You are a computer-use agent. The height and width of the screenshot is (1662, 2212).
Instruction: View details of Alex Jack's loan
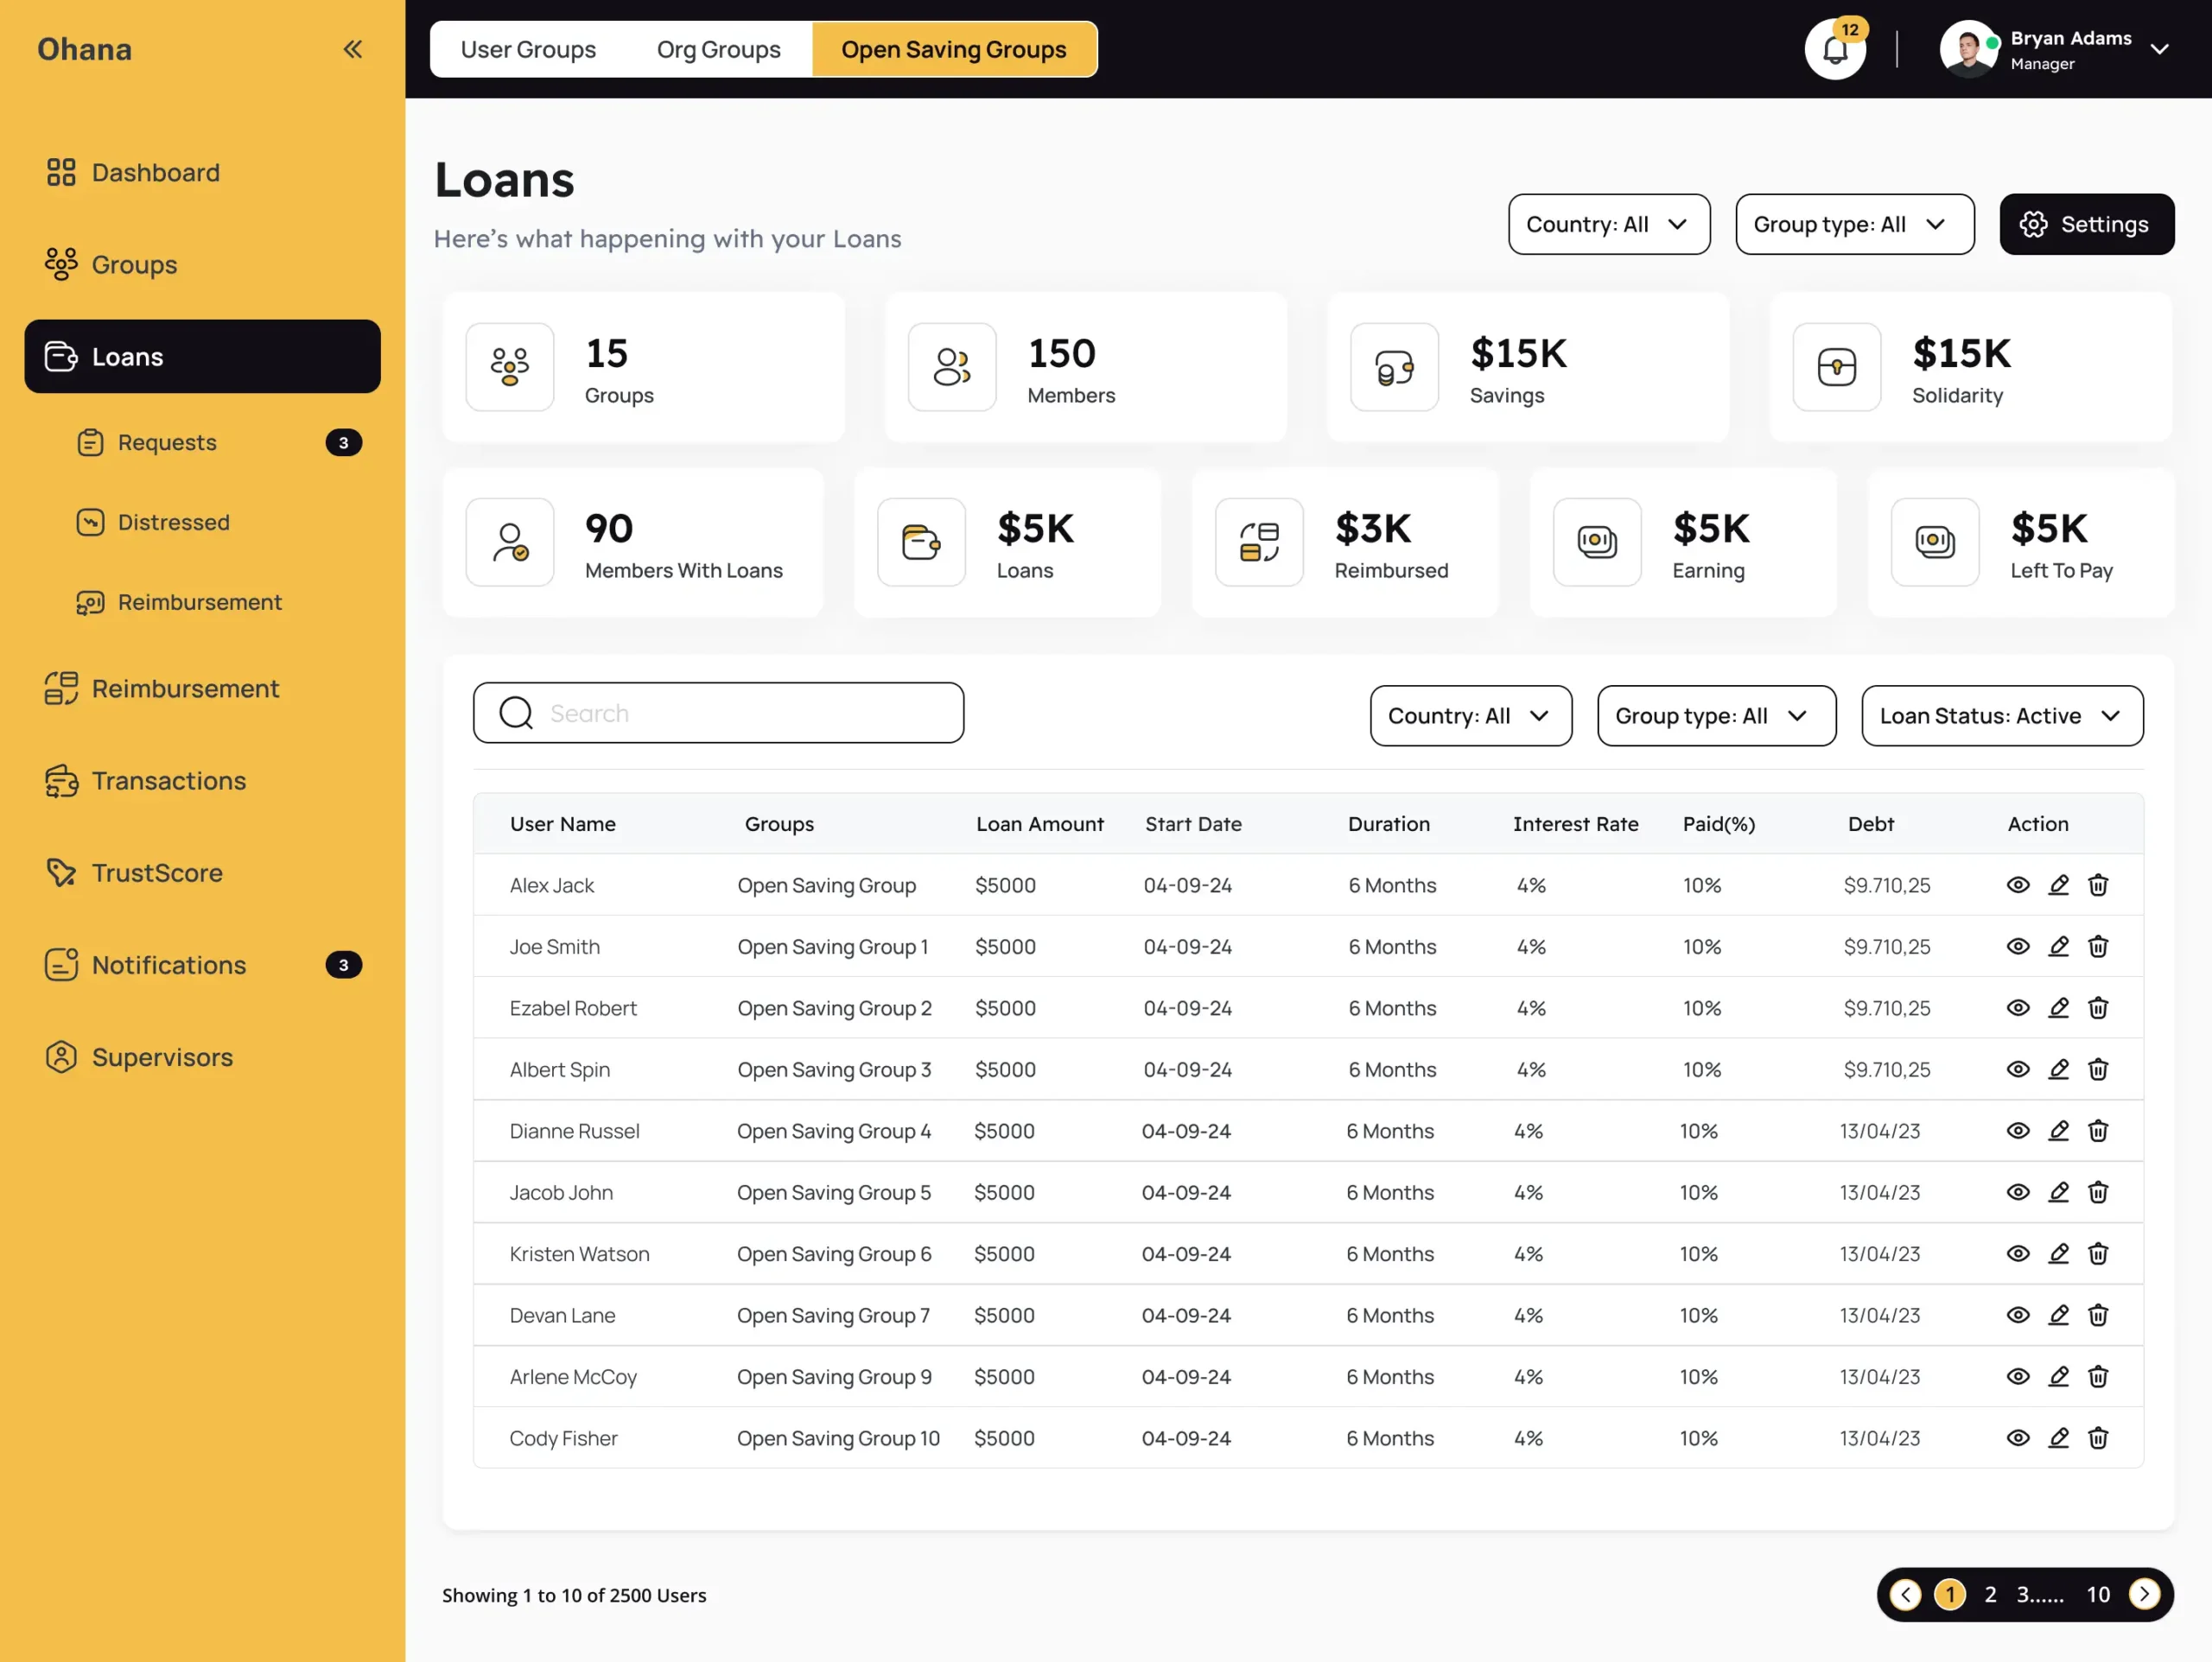[x=2017, y=885]
